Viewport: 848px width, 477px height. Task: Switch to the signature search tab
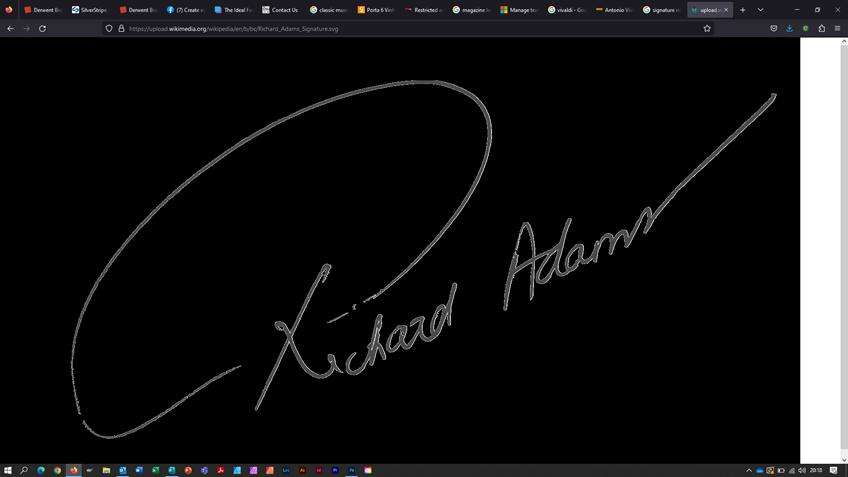(661, 10)
